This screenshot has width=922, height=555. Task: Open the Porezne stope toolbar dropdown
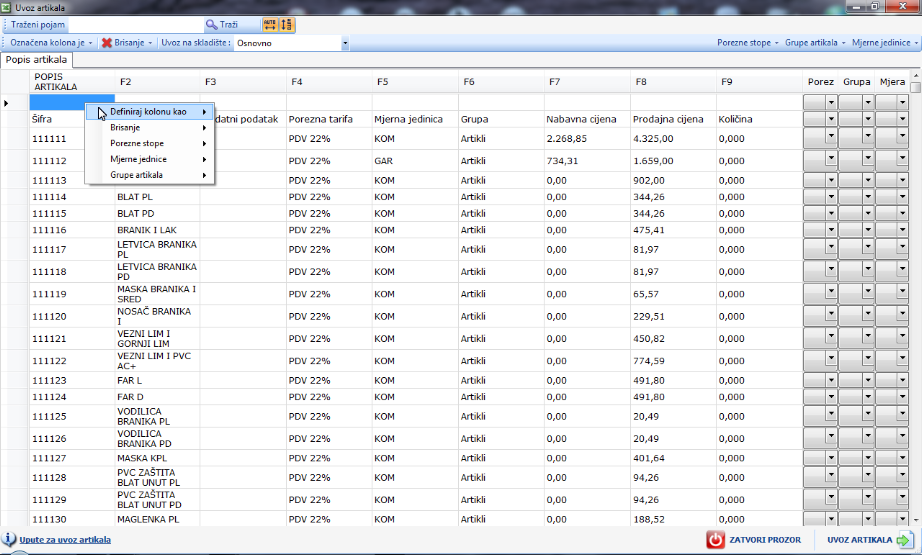pos(747,43)
